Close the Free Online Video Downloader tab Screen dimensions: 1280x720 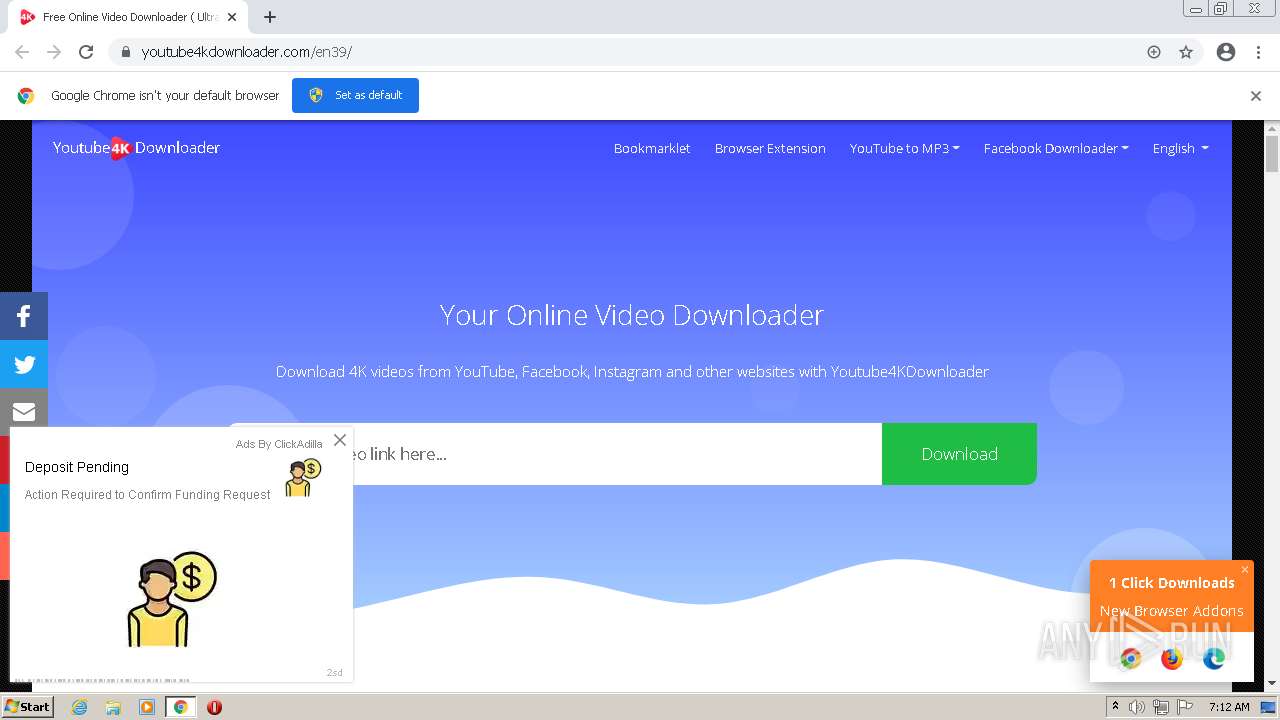pyautogui.click(x=232, y=17)
